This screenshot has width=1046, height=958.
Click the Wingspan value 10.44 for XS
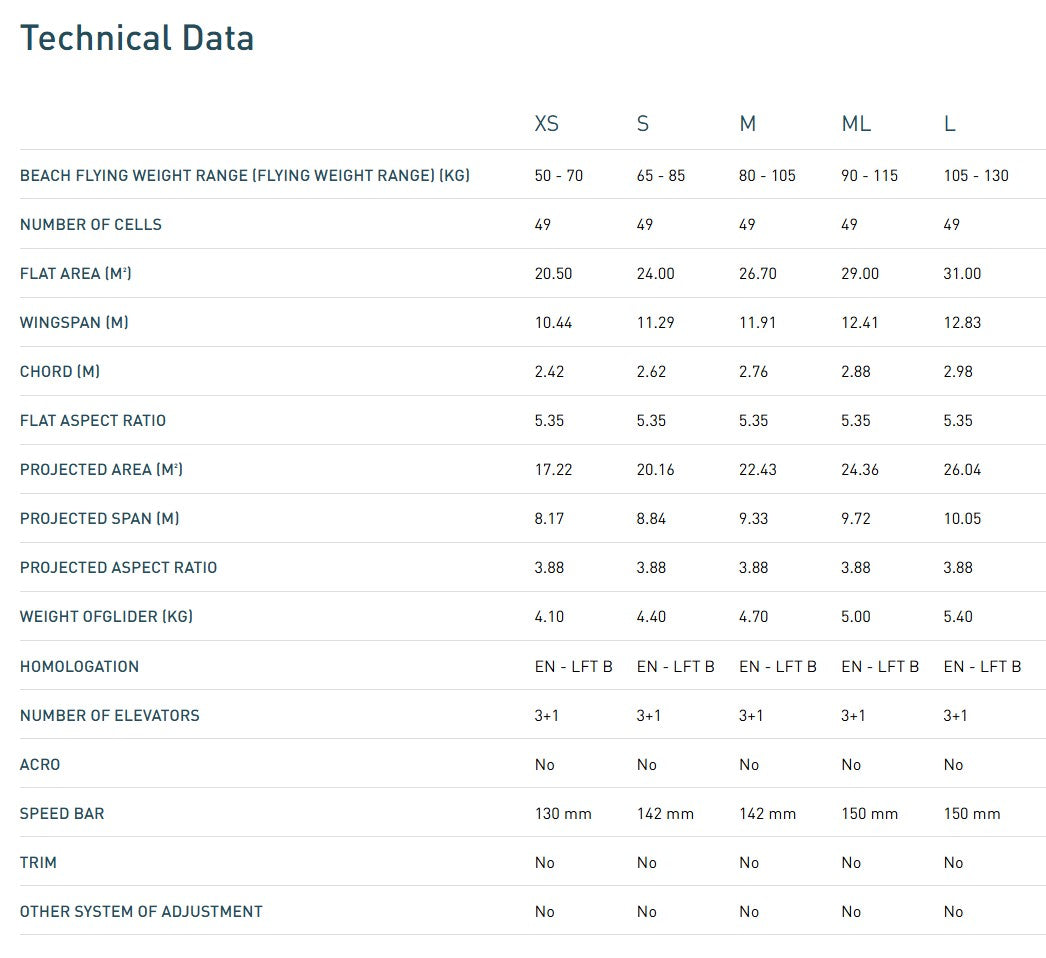[553, 323]
